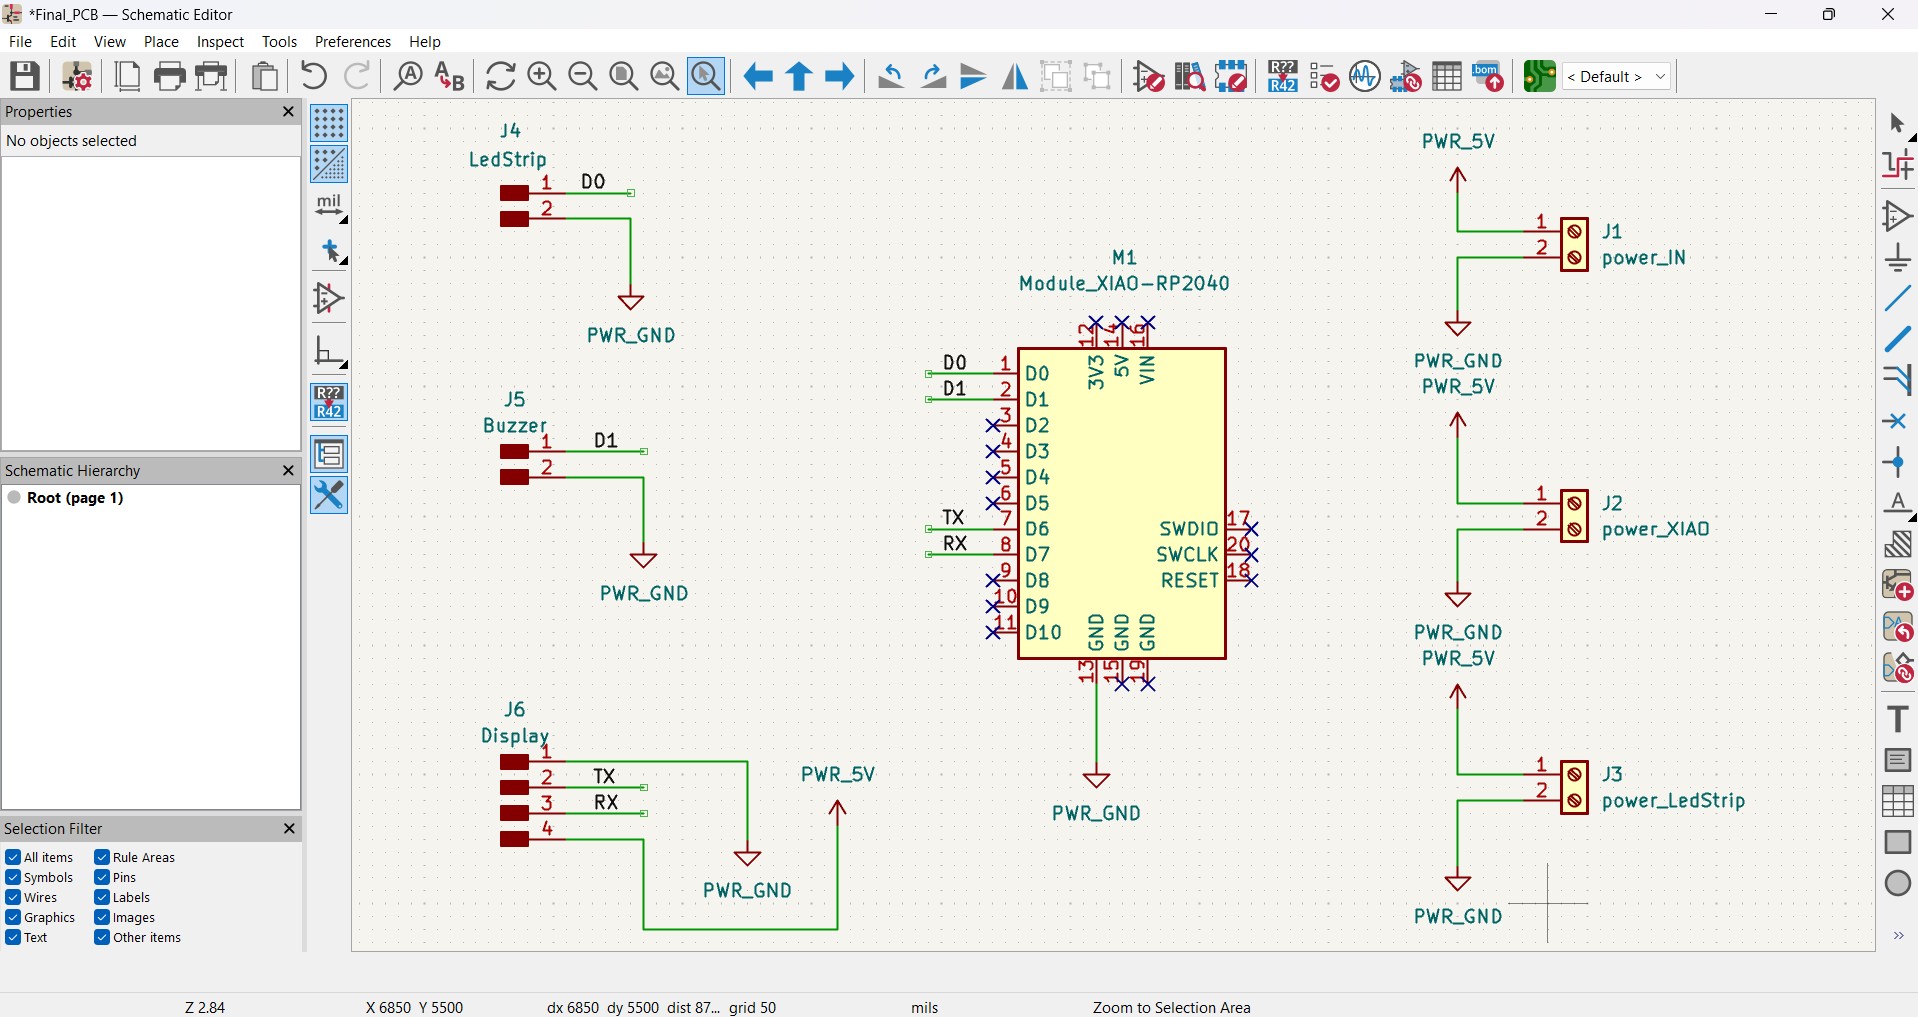This screenshot has width=1918, height=1017.
Task: Refresh the view
Action: coord(501,76)
